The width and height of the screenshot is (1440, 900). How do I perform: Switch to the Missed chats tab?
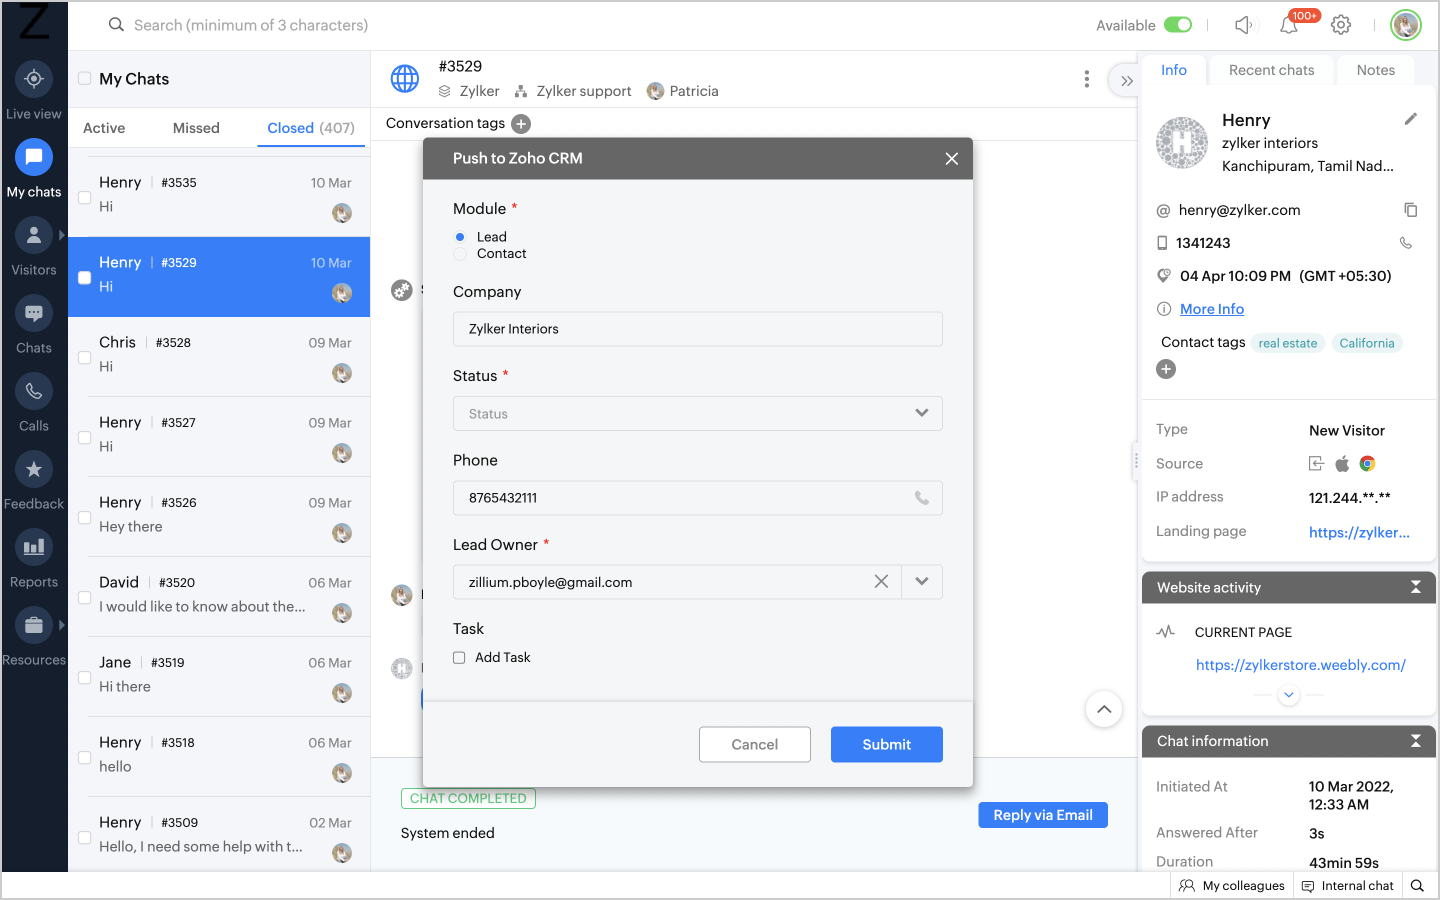196,128
